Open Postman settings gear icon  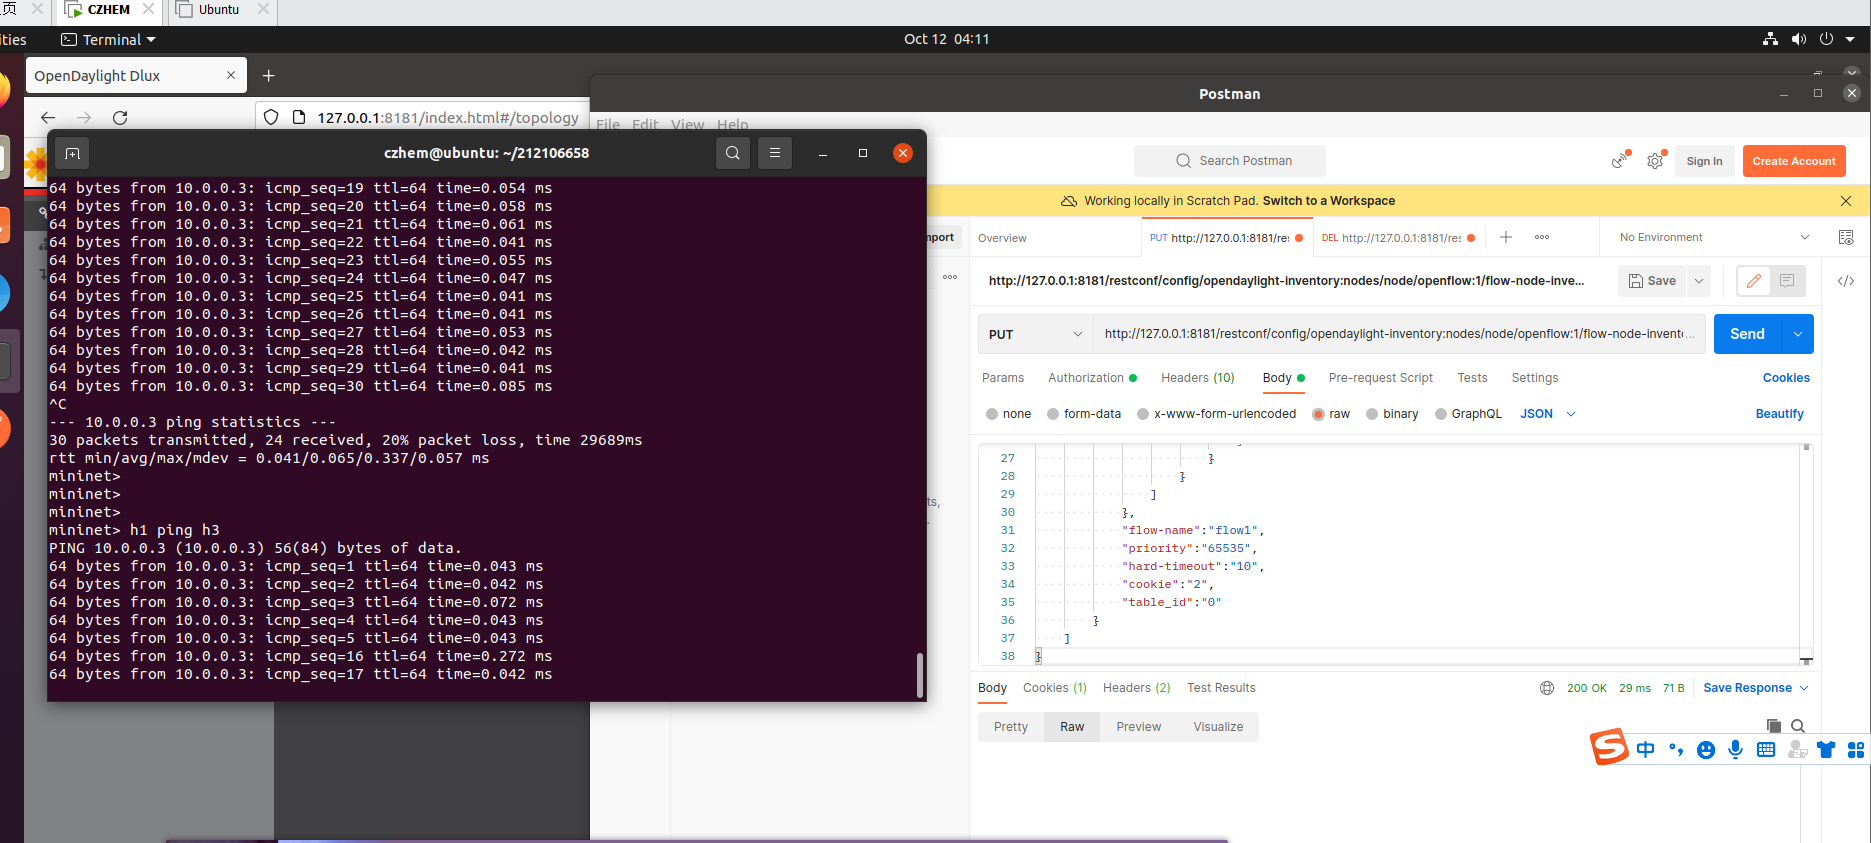tap(1655, 161)
